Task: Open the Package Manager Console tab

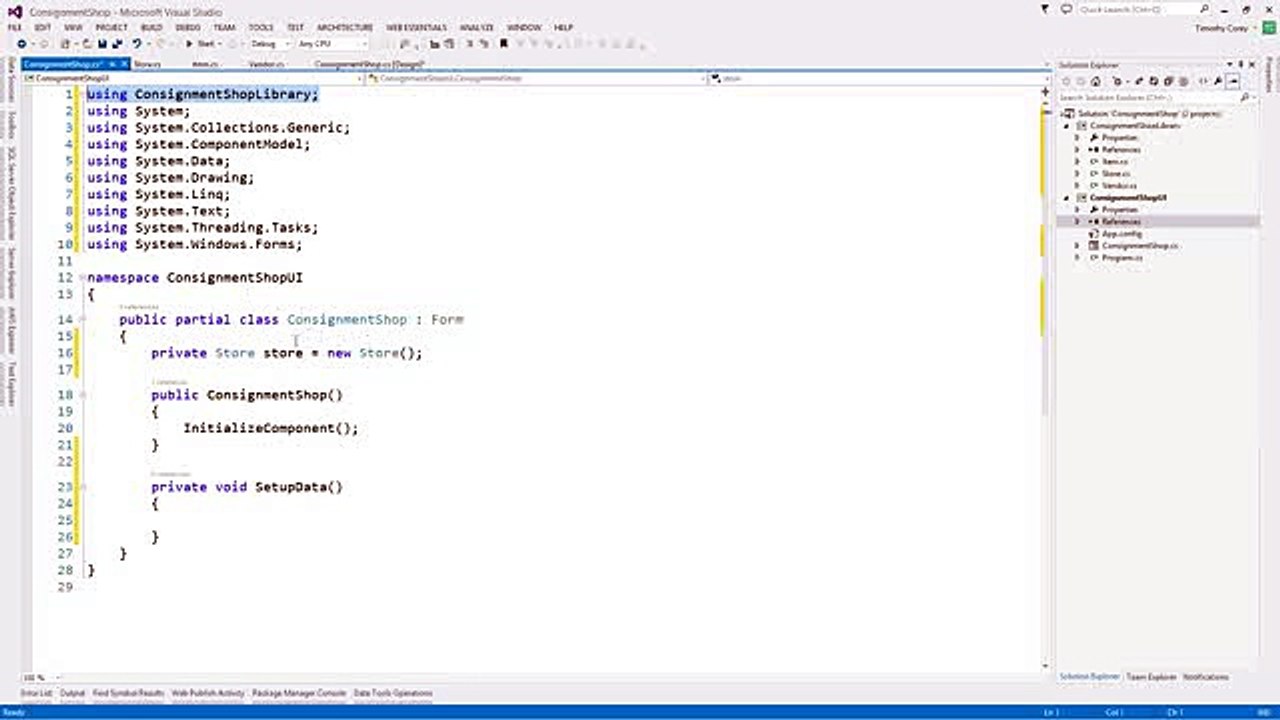Action: click(x=298, y=692)
